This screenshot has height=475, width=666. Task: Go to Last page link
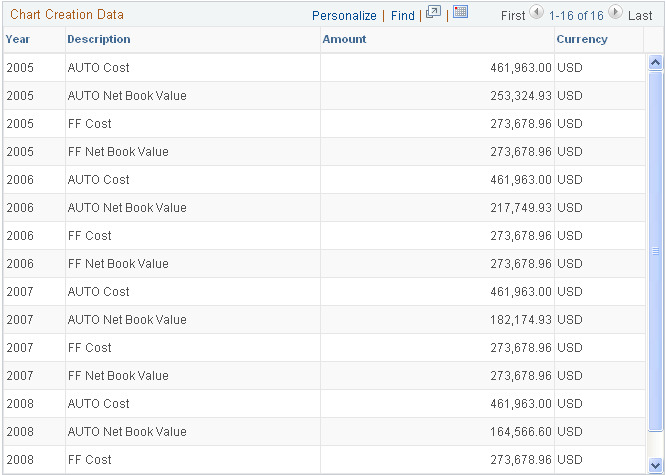[640, 16]
